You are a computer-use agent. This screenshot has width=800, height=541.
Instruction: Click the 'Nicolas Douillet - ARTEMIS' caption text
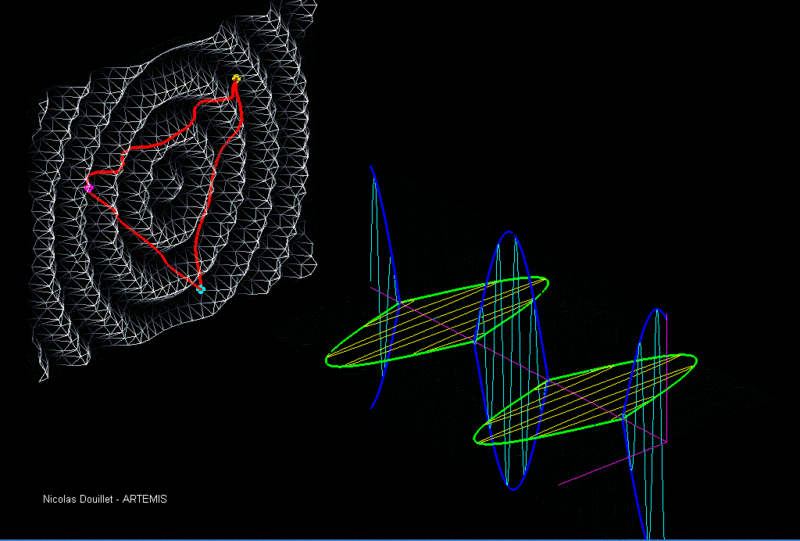click(x=105, y=499)
